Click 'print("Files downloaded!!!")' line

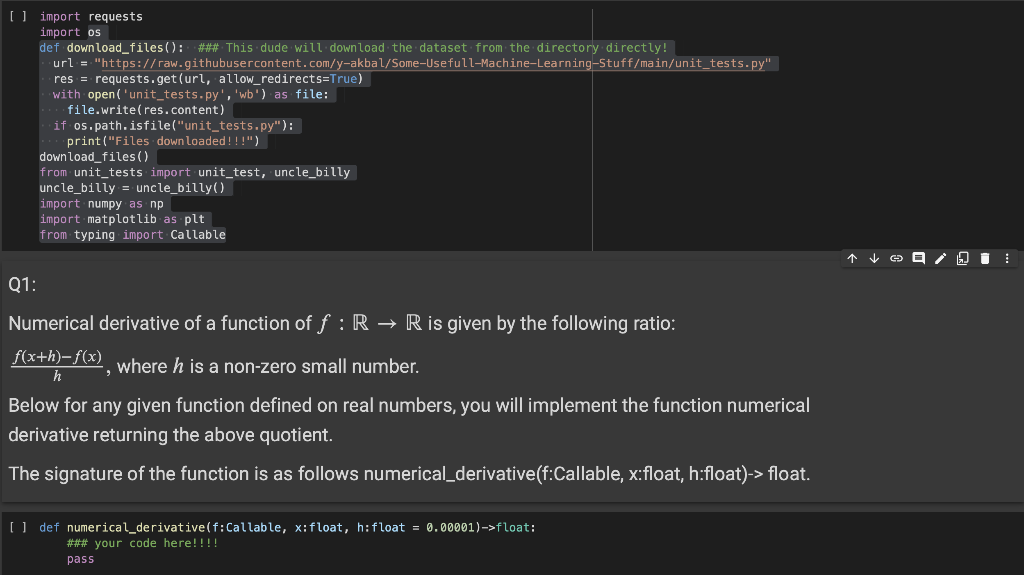click(163, 141)
